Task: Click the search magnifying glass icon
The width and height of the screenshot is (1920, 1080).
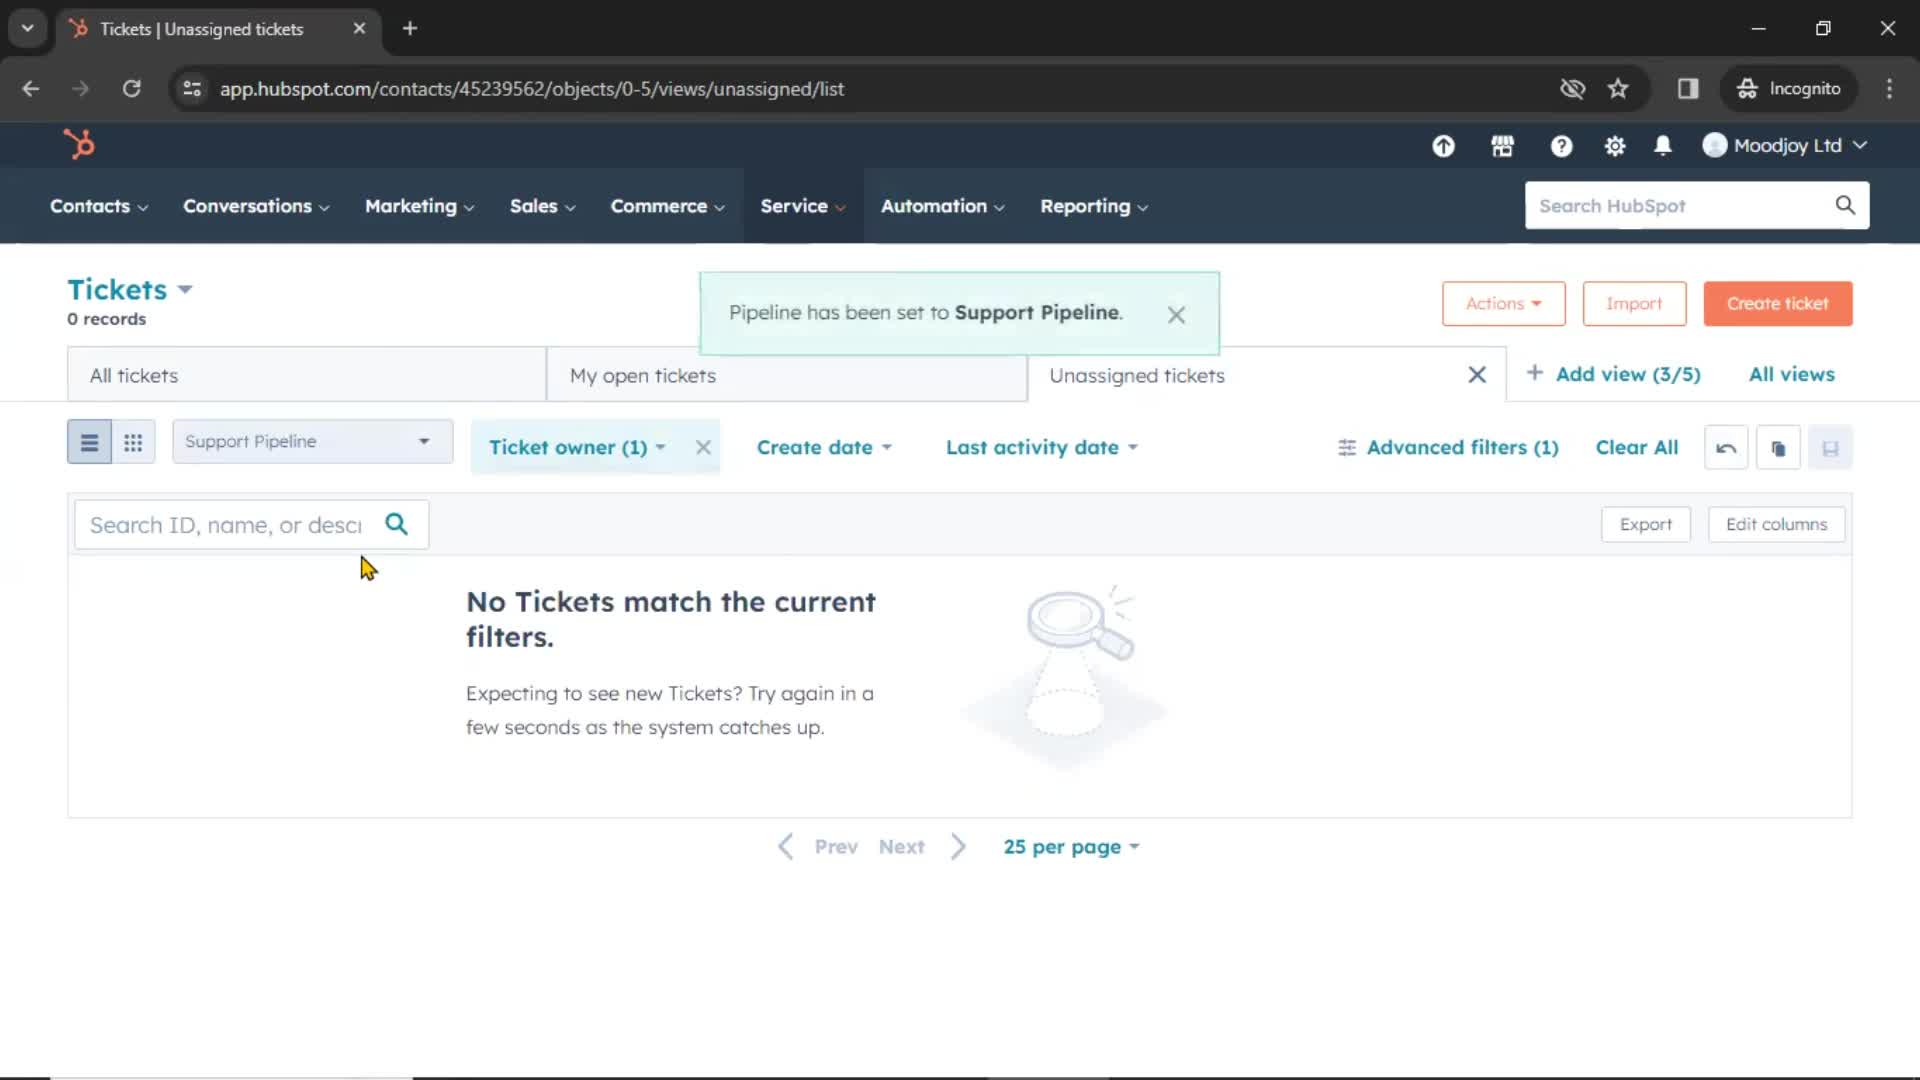Action: point(397,525)
